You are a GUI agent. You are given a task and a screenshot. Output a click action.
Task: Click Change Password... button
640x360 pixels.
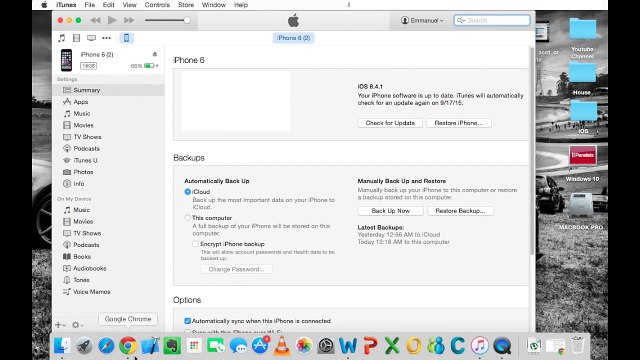click(x=236, y=269)
